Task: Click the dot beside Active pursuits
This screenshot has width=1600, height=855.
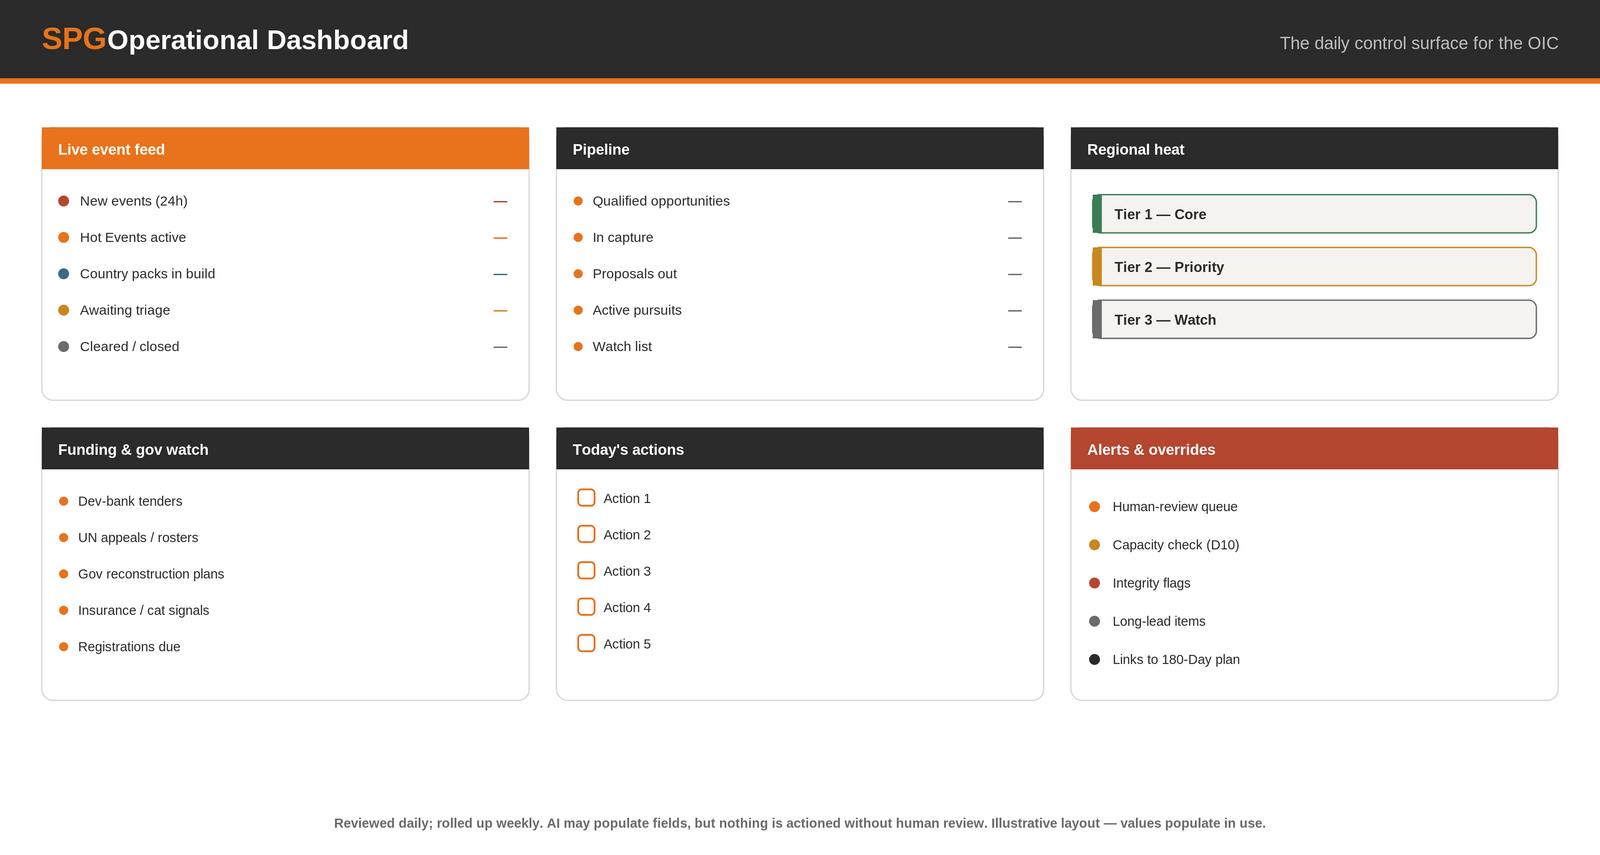Action: pos(578,310)
